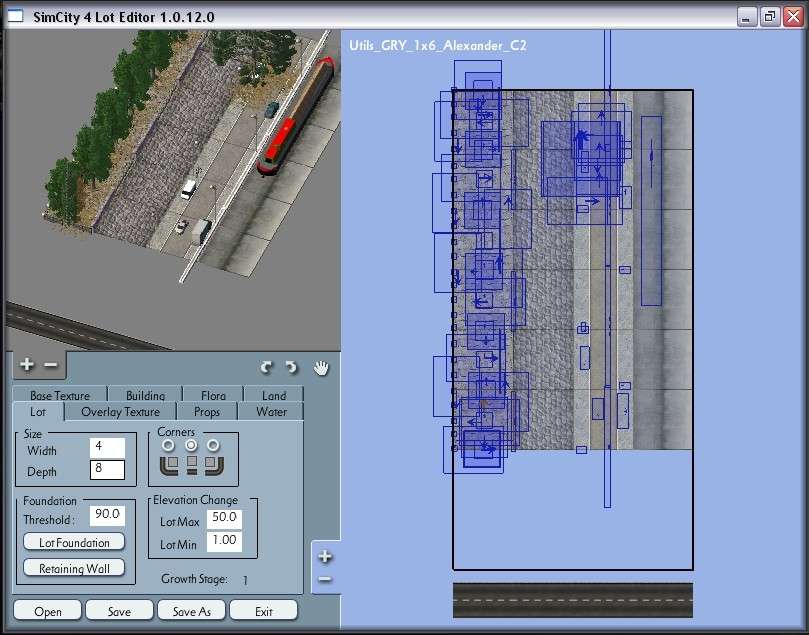Edit the Lot Min elevation field

pyautogui.click(x=224, y=541)
